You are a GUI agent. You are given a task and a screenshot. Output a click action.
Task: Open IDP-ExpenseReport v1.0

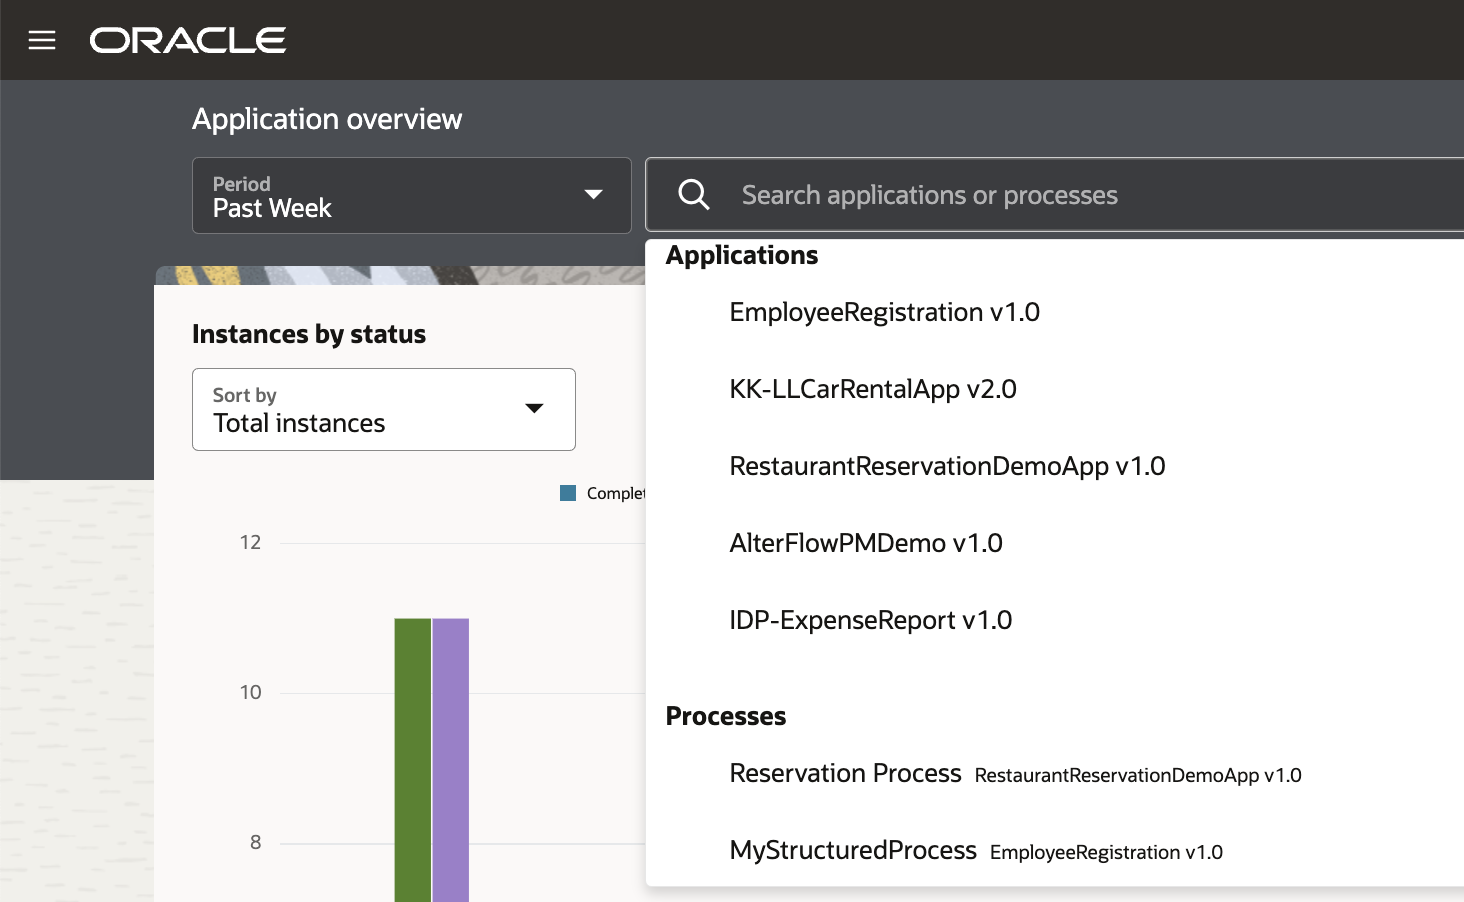[x=871, y=620]
